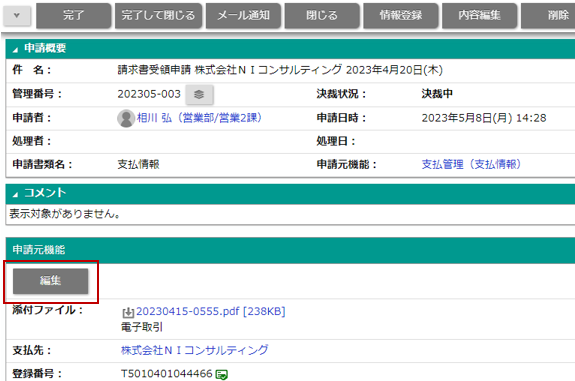575x381 pixels.
Task: Click the 閉じる button
Action: [x=322, y=15]
